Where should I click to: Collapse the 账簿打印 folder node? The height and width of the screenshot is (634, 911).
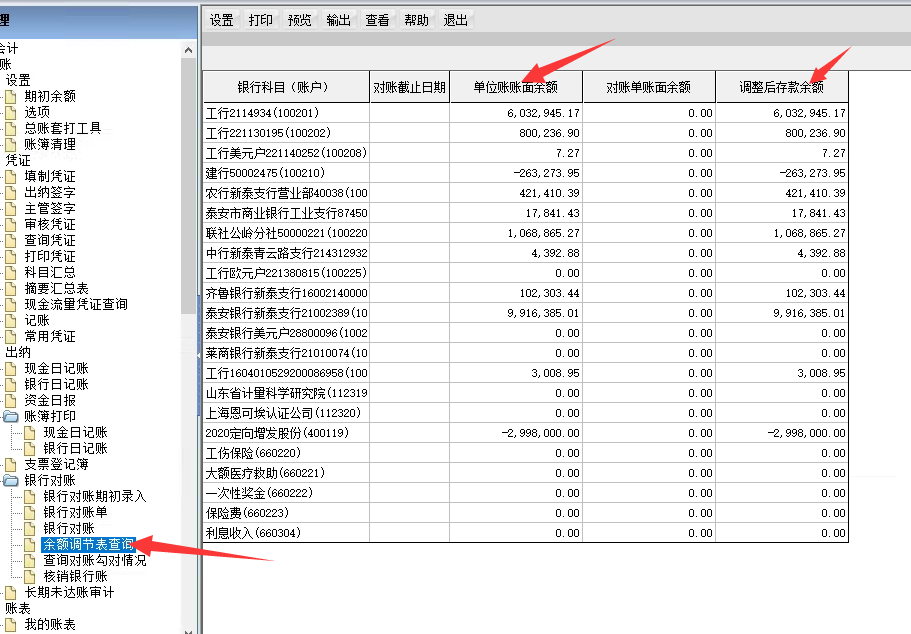coord(10,416)
